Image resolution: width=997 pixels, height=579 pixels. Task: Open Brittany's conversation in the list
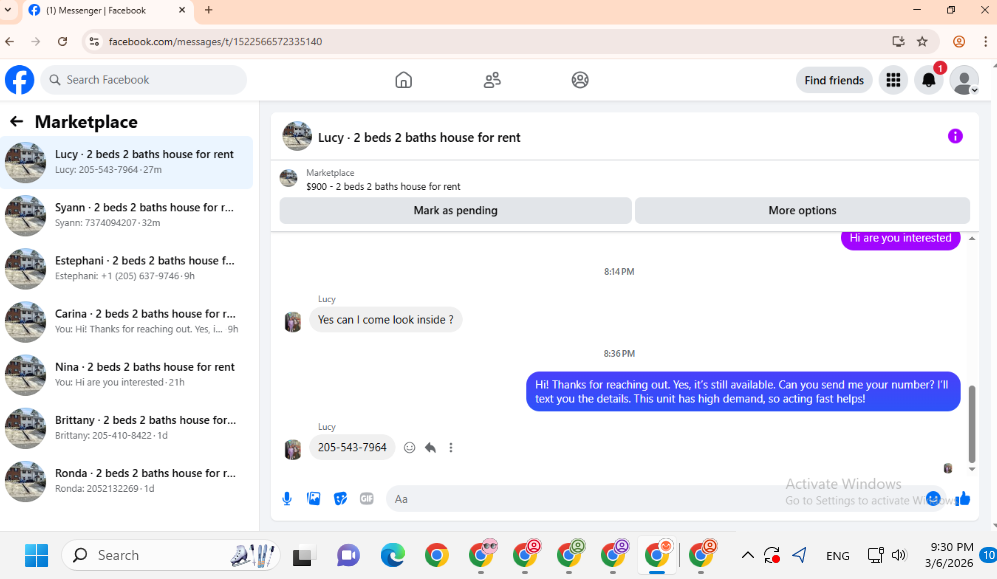pos(127,428)
